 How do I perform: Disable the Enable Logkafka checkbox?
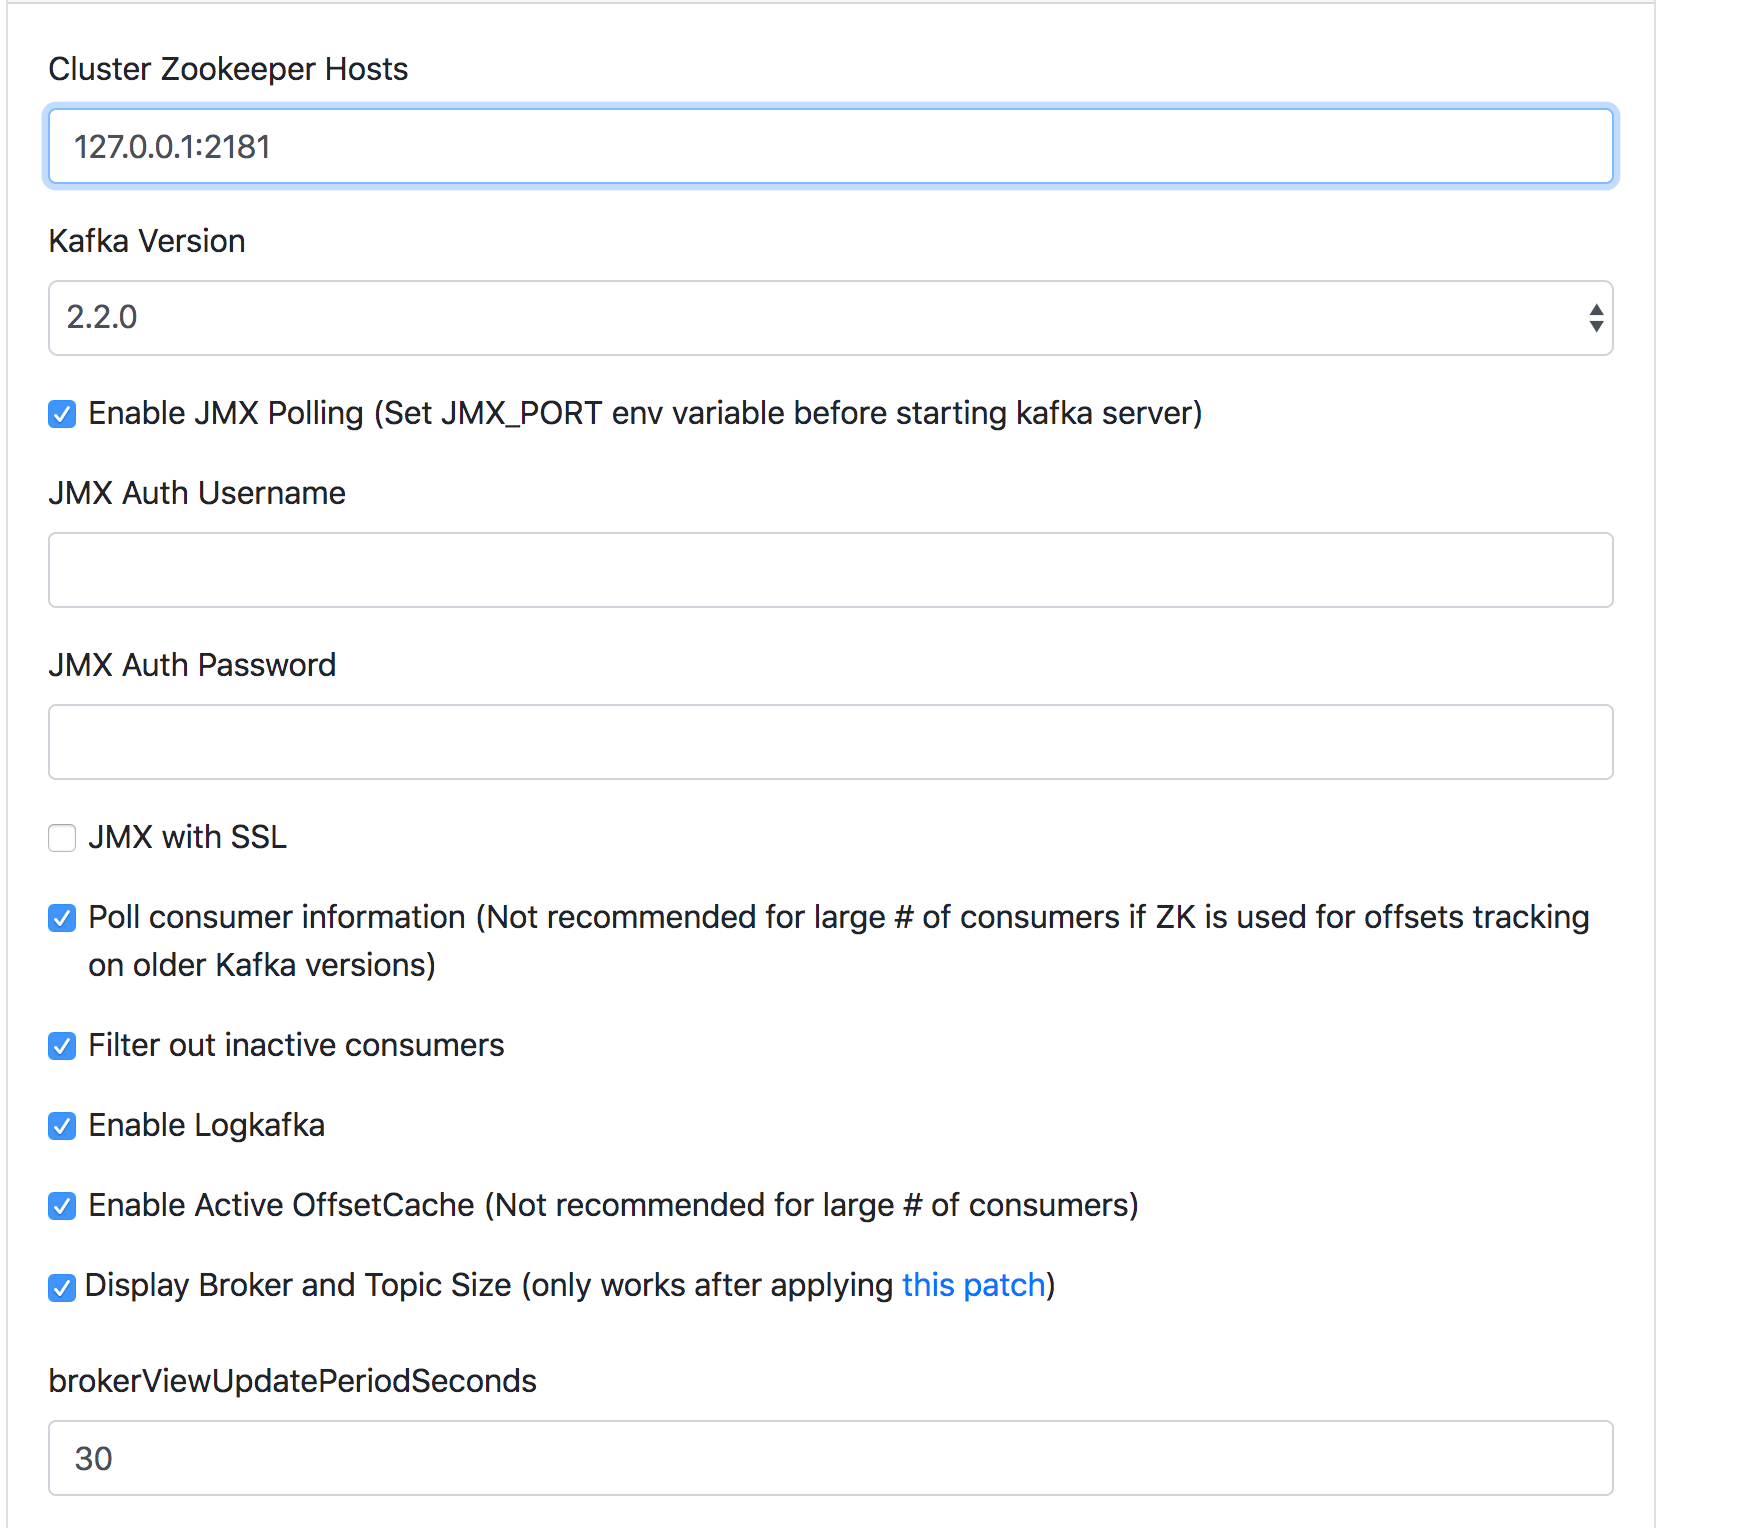62,1126
